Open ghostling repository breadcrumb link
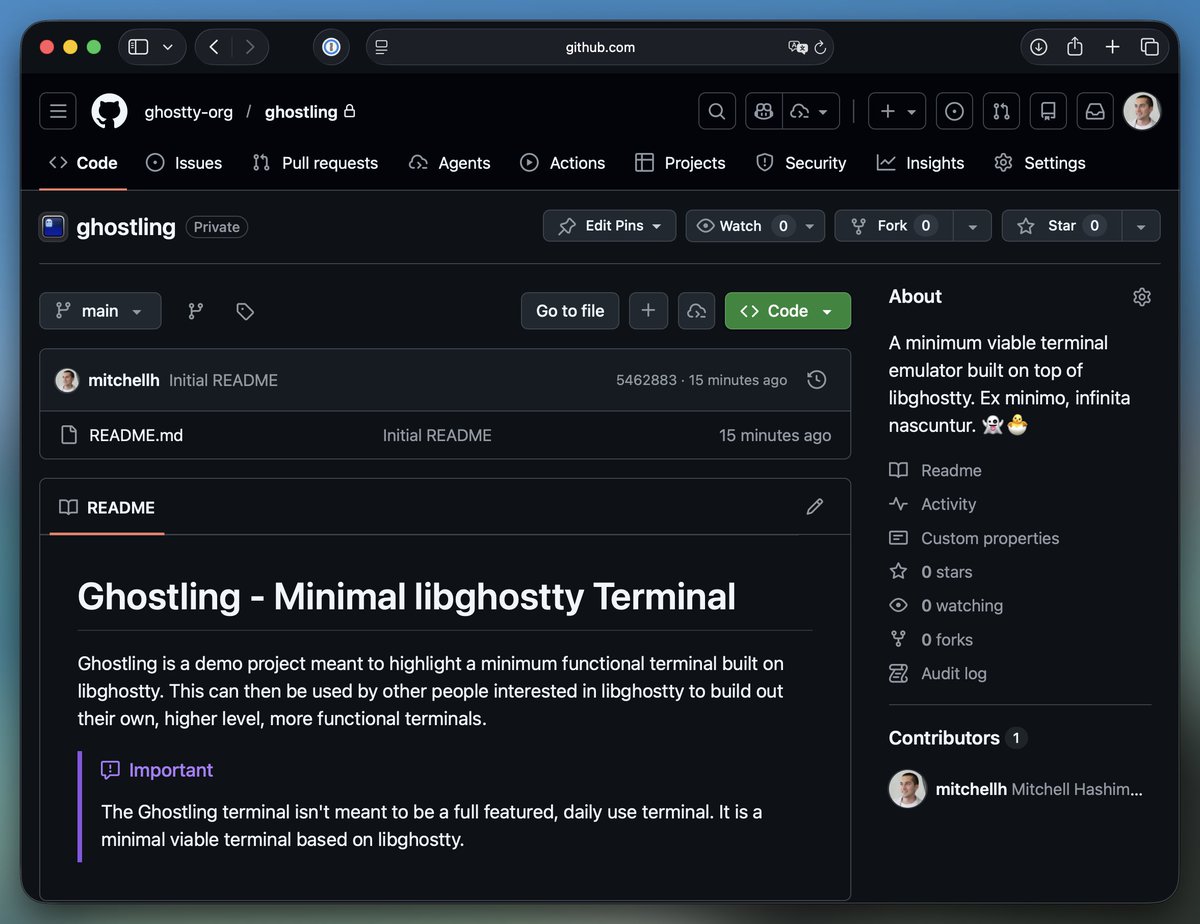The width and height of the screenshot is (1200, 924). tap(301, 112)
